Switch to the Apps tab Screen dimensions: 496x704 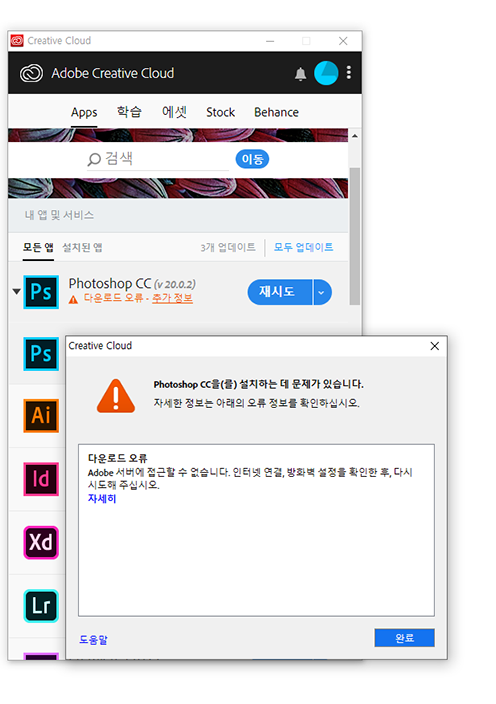click(x=84, y=112)
